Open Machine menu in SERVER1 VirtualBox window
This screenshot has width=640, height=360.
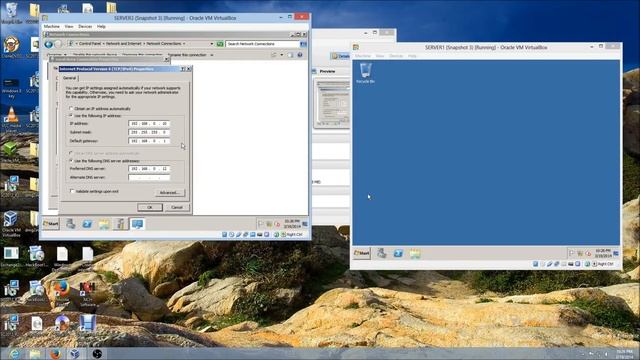[x=362, y=56]
